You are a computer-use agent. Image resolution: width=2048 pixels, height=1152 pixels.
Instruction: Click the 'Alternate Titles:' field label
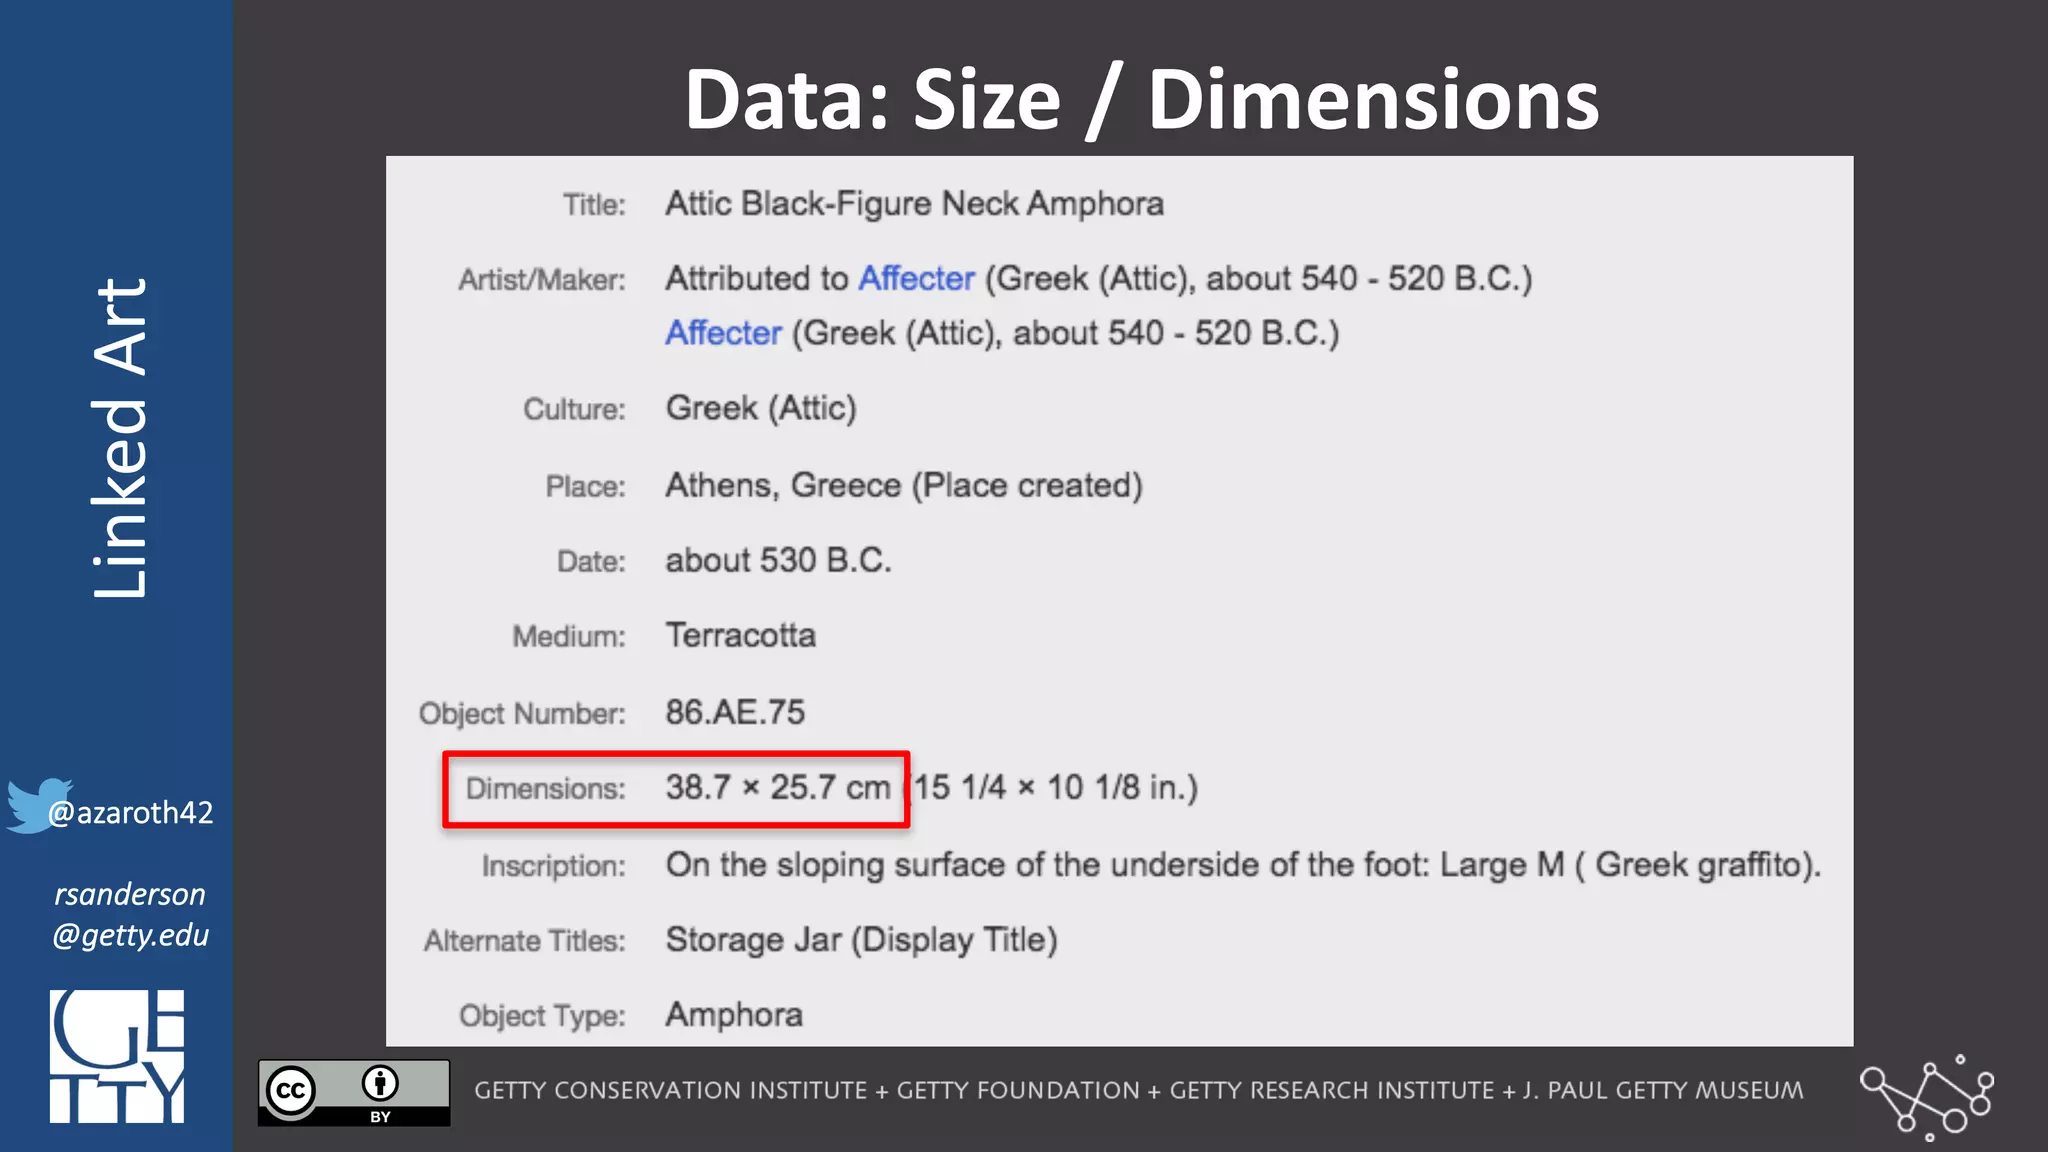click(x=524, y=941)
